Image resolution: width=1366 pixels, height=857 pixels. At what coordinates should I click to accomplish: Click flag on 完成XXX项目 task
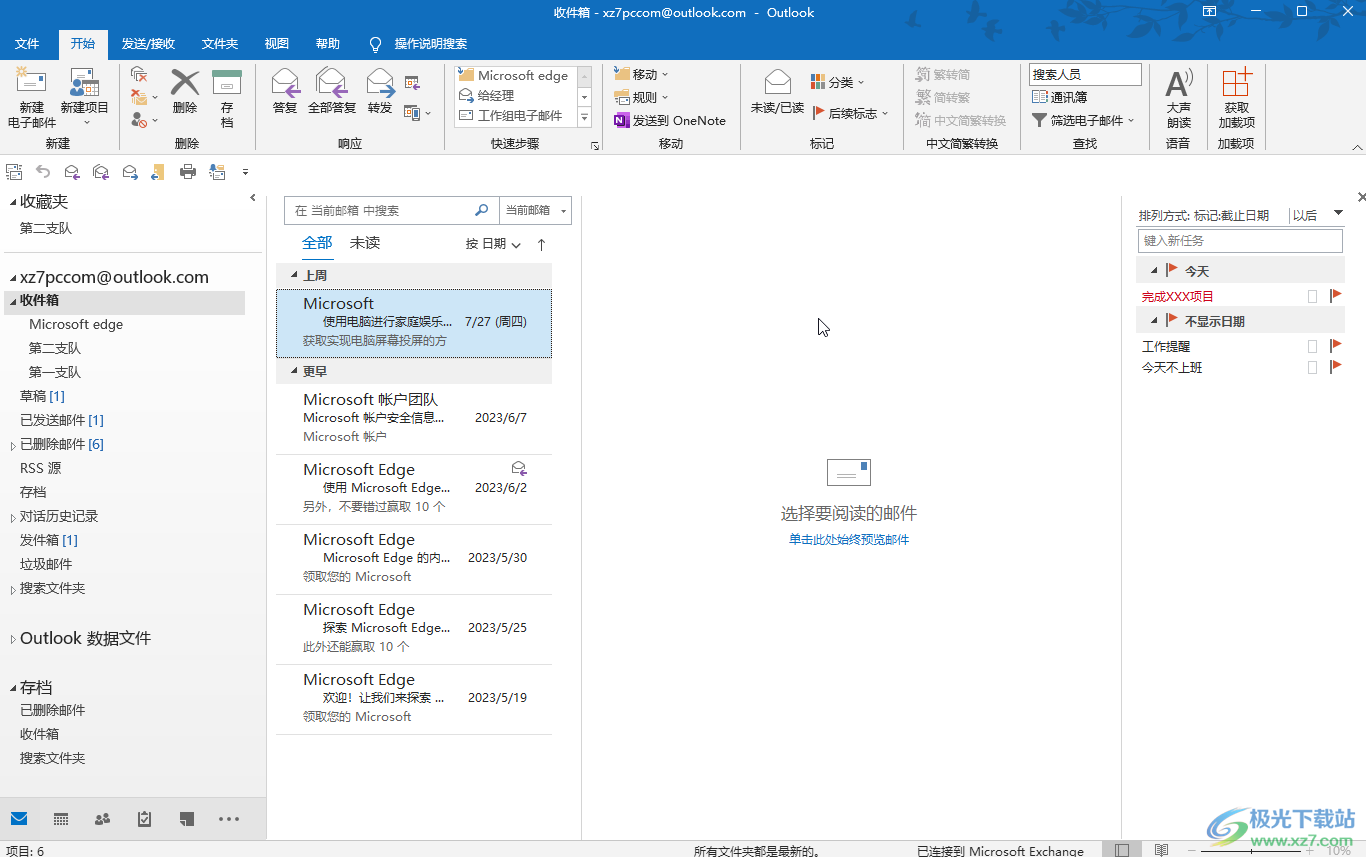(x=1335, y=296)
